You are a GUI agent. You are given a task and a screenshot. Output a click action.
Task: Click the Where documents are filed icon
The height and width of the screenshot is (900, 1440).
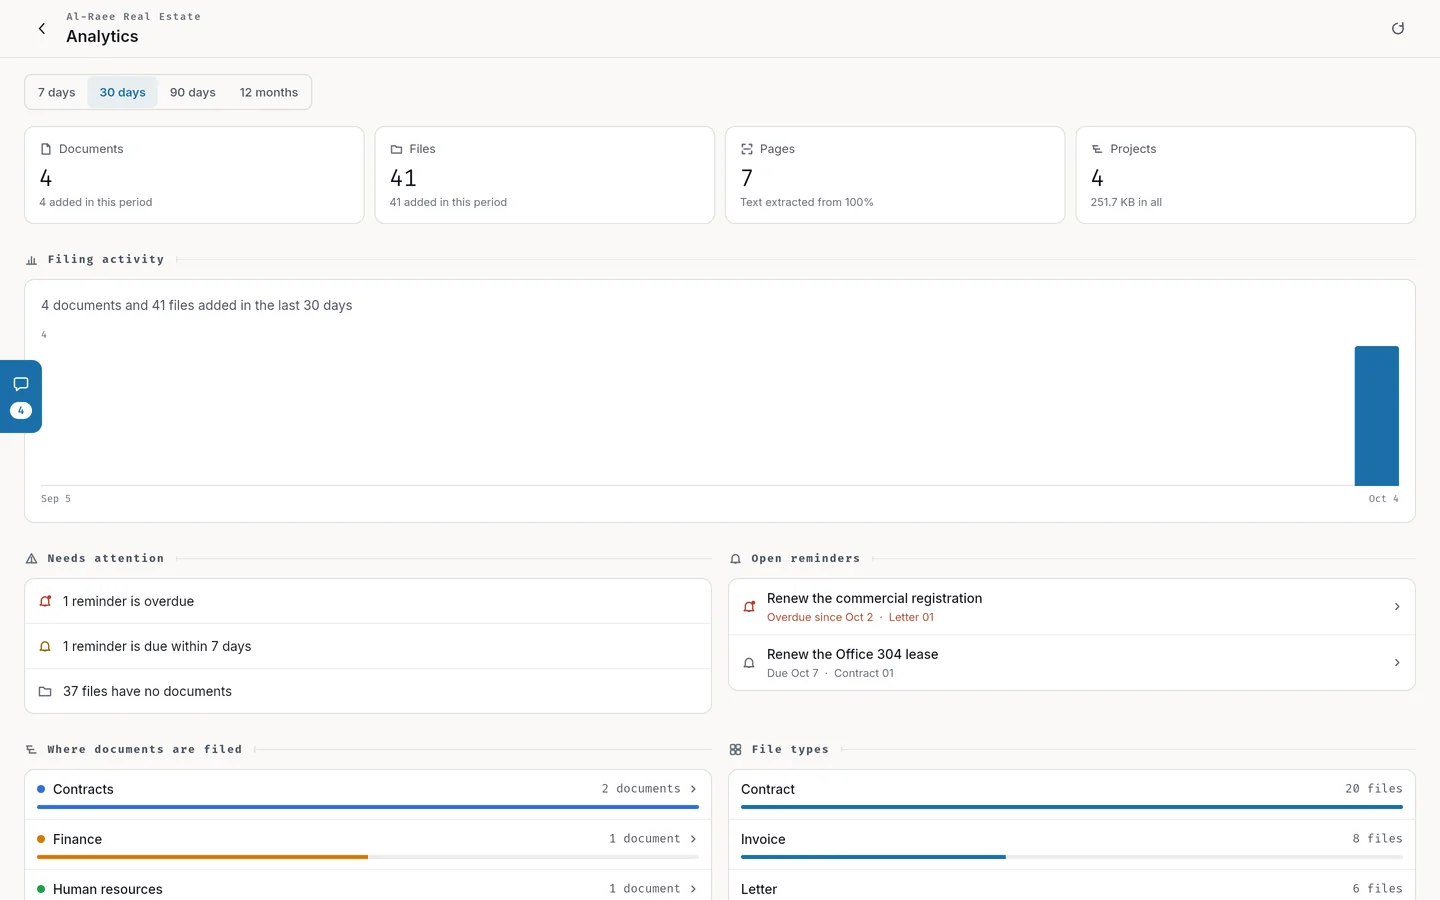point(31,749)
